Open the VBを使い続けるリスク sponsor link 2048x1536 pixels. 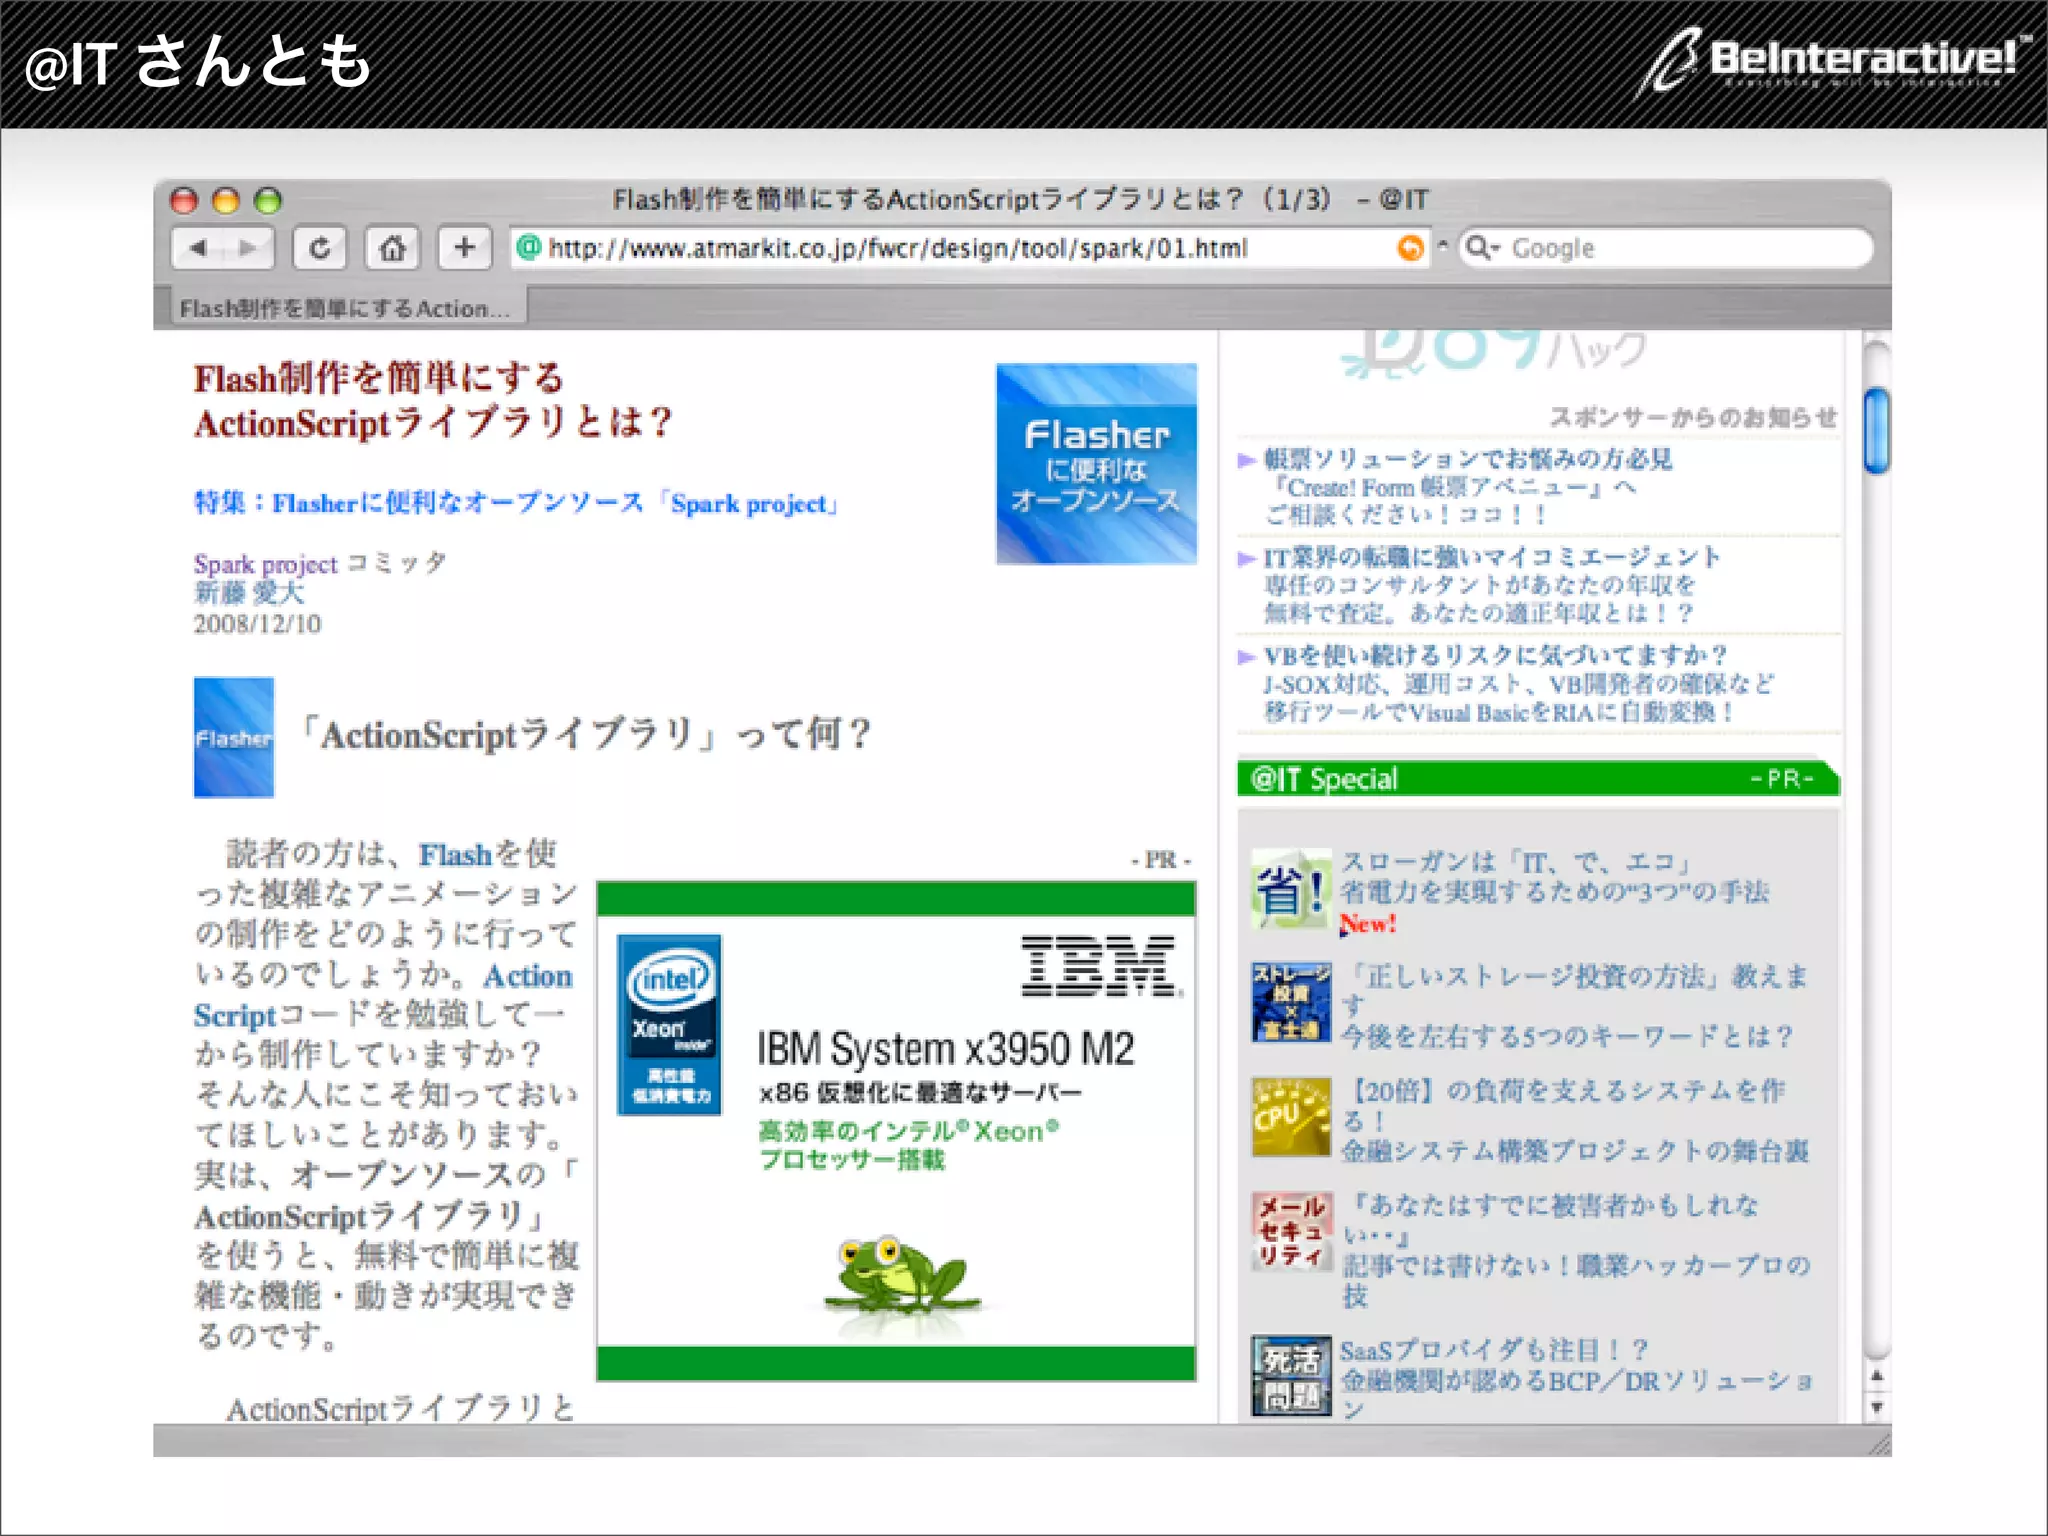pyautogui.click(x=1494, y=656)
